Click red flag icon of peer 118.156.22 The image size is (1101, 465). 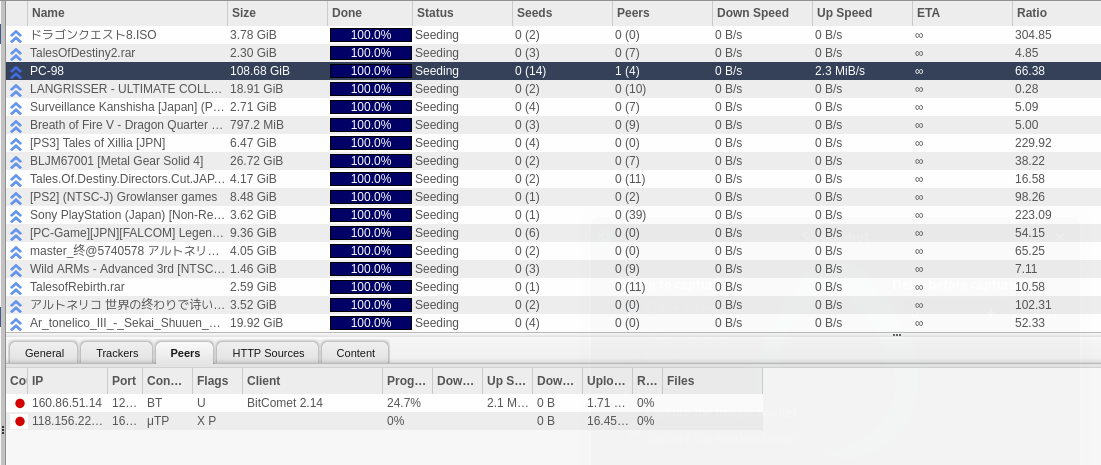[x=20, y=421]
